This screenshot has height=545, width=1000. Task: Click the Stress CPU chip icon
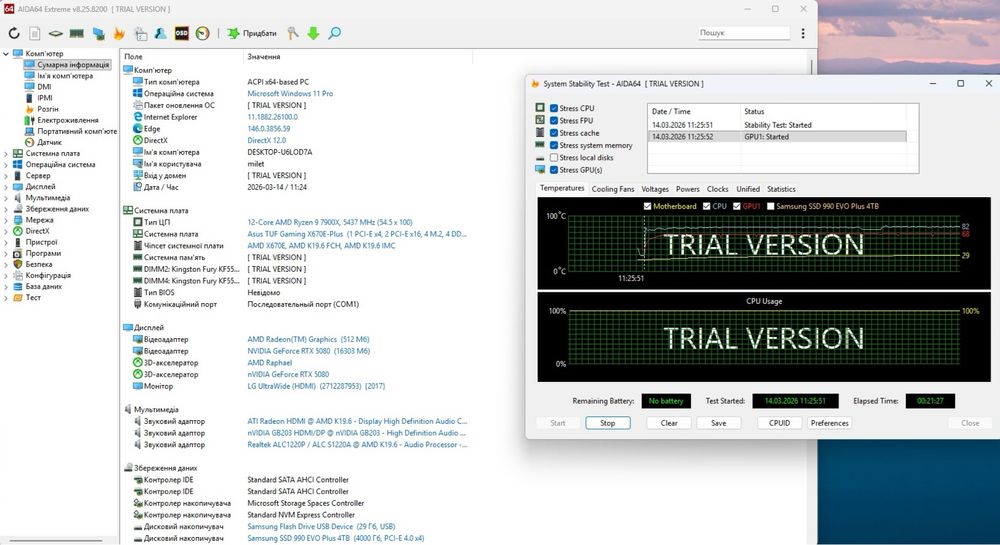click(540, 108)
